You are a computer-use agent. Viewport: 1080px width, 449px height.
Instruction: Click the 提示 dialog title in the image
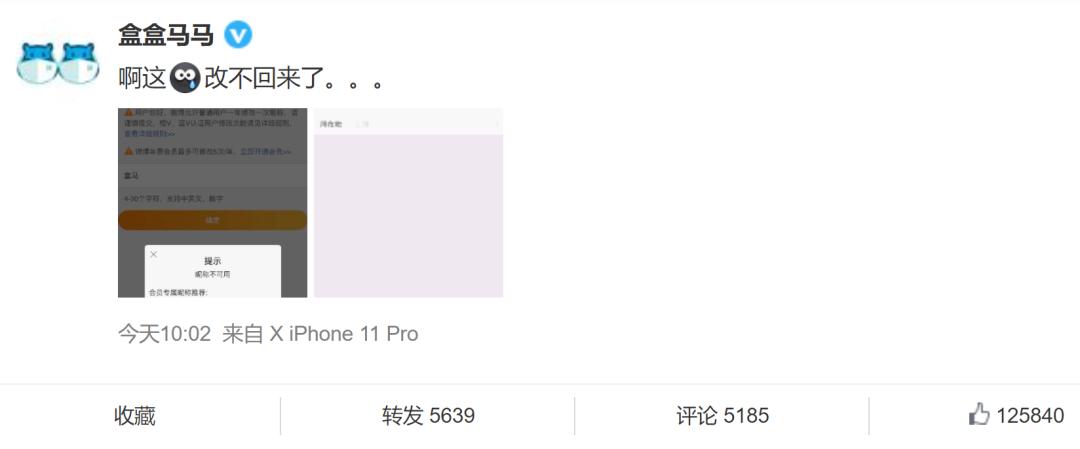(x=213, y=261)
